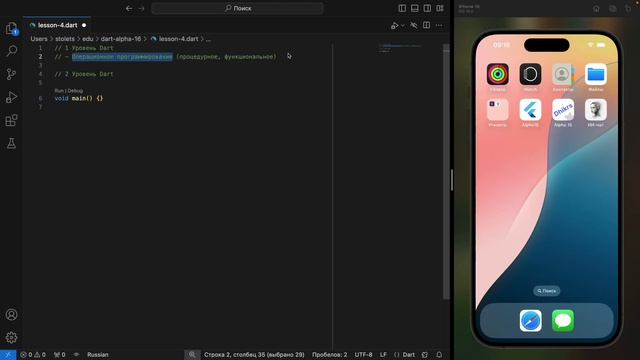Open Safari in the iPhone dock
The height and width of the screenshot is (360, 640).
pos(530,320)
